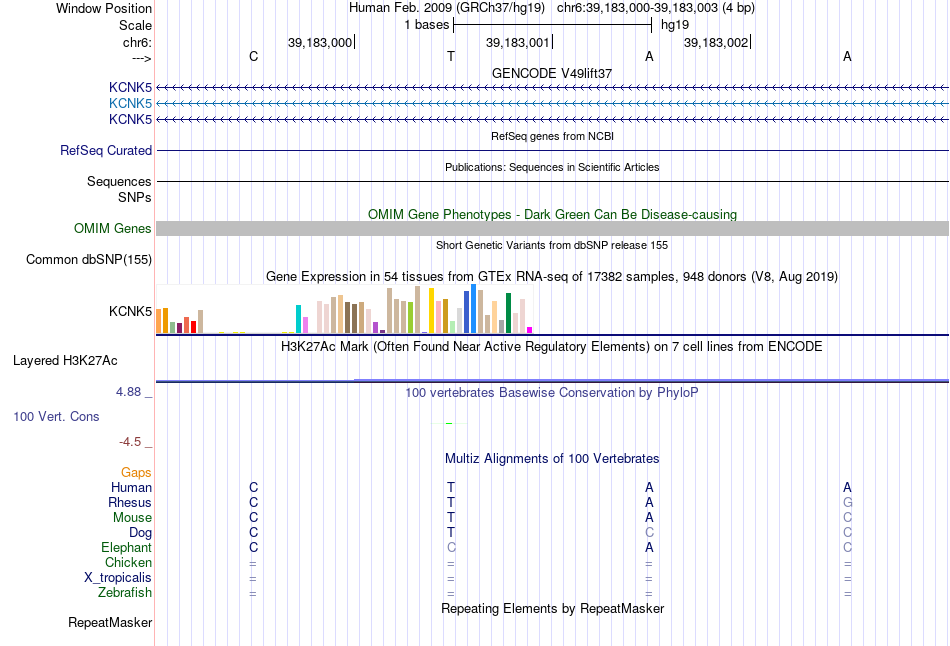Click the PhyloP Basewise Conservation title
The image size is (950, 646).
click(x=552, y=393)
